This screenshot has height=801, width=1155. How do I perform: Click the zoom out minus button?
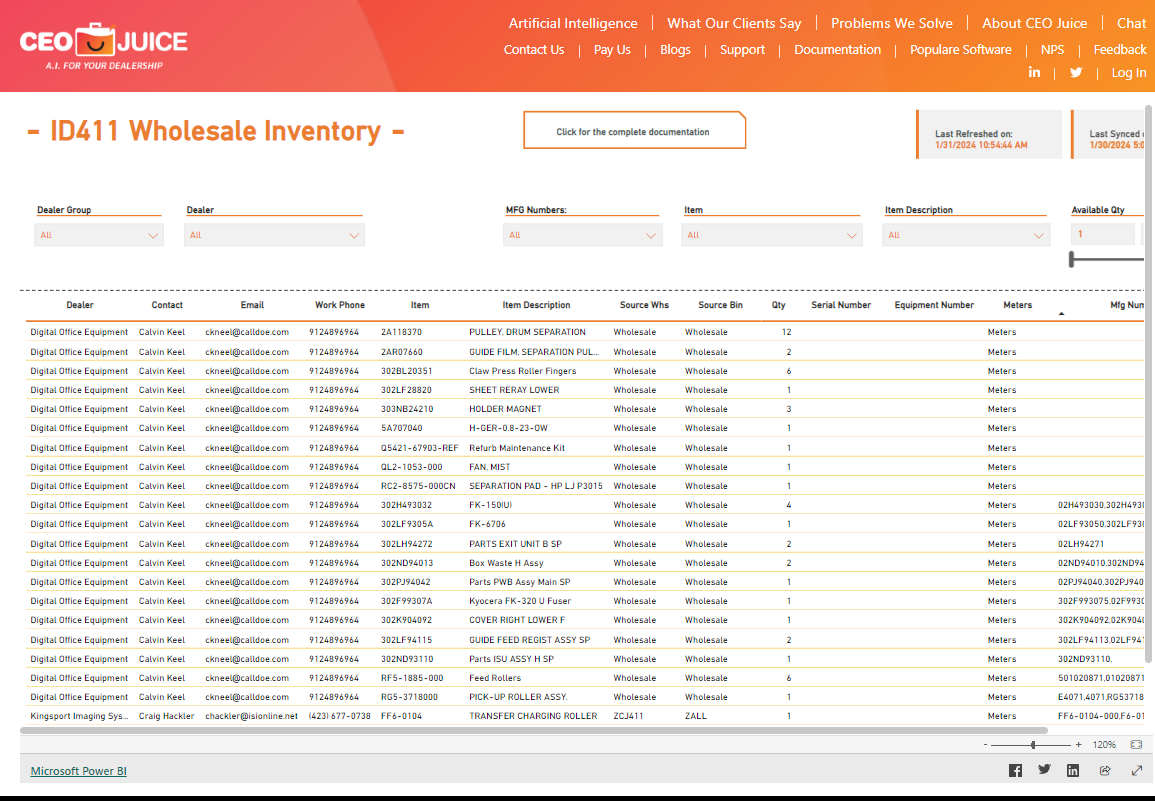[985, 745]
